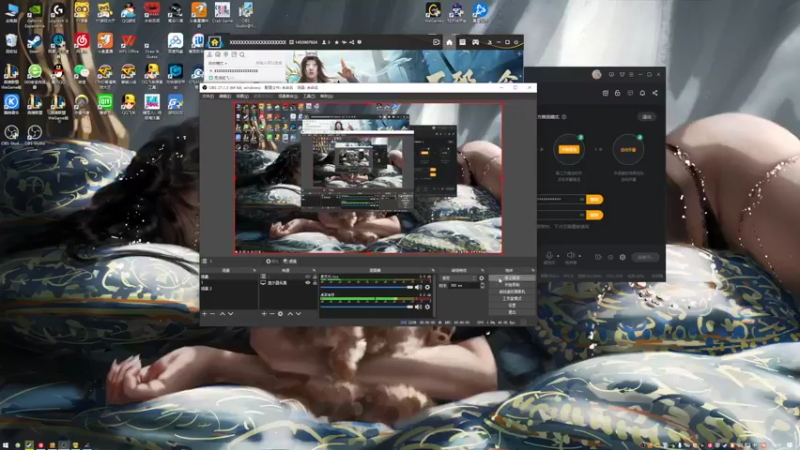Toggle eye icon of the top source row
Screen dimensions: 800x450
click(308, 277)
